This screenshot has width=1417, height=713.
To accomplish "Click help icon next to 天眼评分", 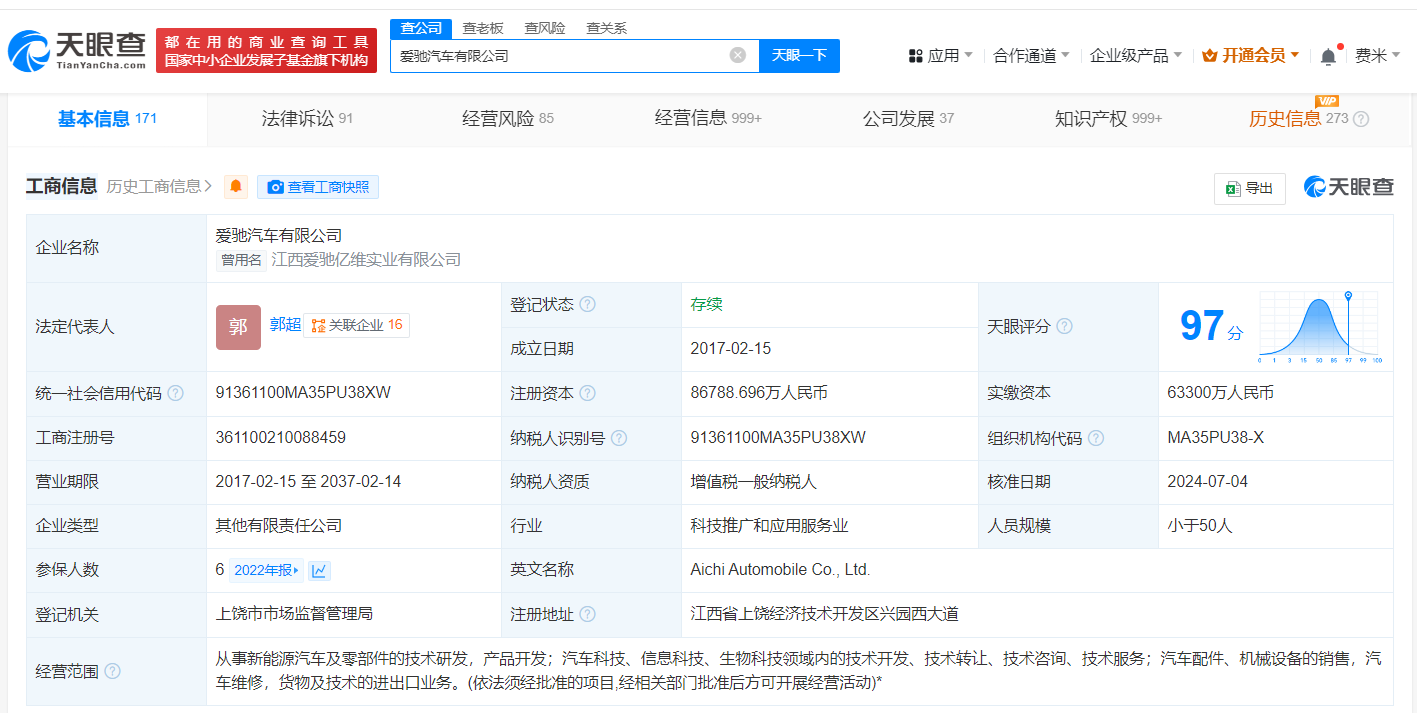I will [x=1064, y=326].
